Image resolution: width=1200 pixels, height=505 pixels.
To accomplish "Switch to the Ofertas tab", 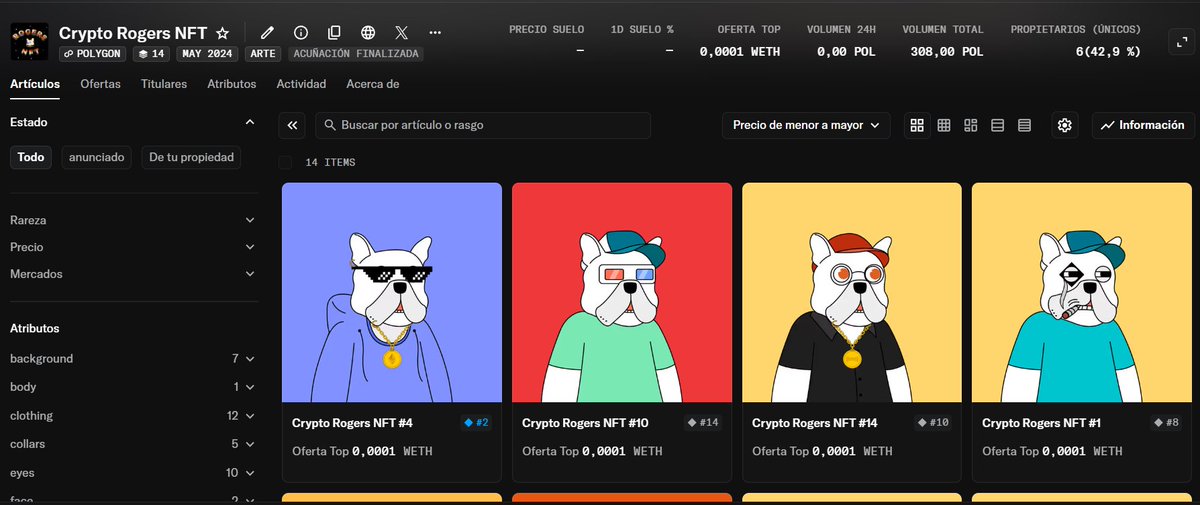I will [100, 84].
